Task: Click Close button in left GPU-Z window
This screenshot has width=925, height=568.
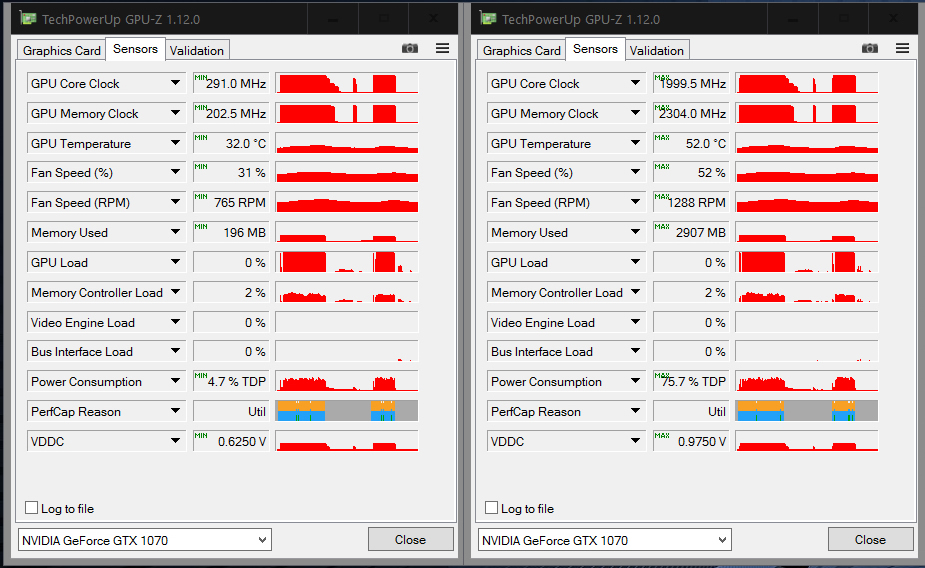Action: pyautogui.click(x=411, y=540)
